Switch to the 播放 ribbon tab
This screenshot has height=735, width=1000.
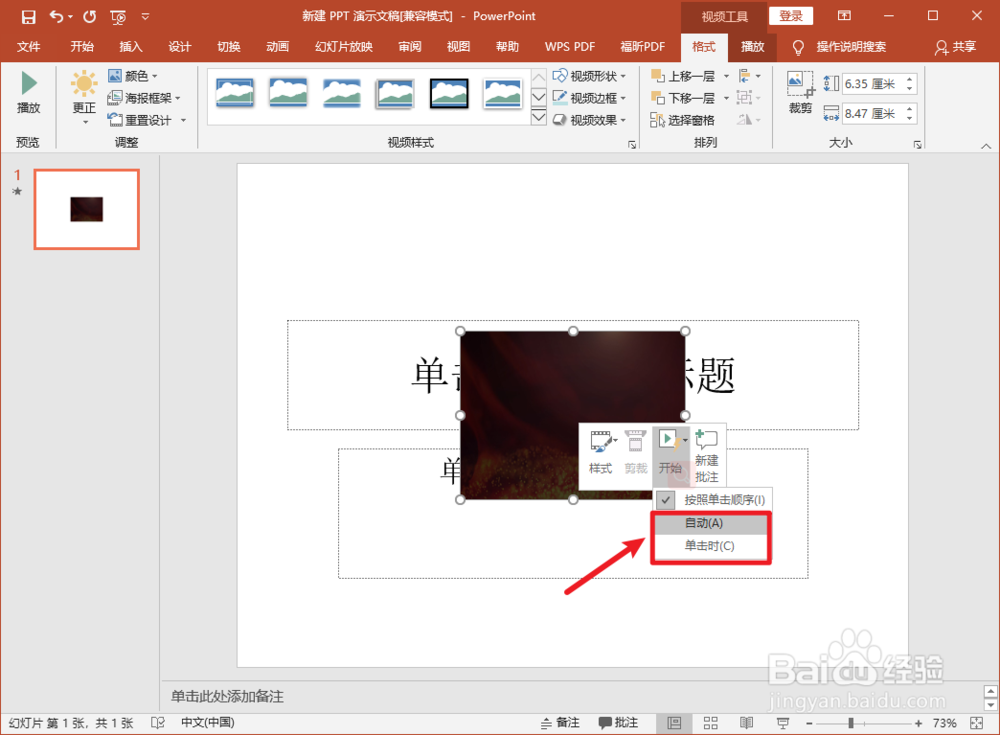(x=751, y=46)
